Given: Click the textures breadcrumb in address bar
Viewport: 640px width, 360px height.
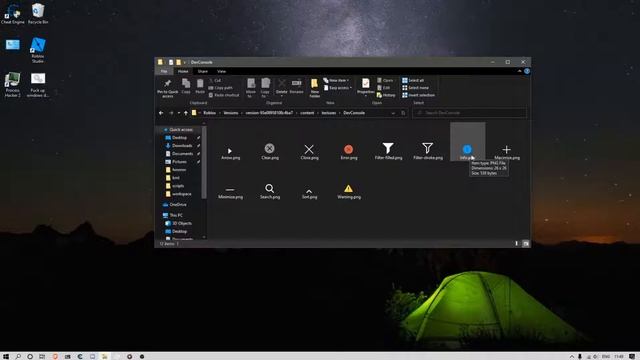Looking at the screenshot, I should pos(329,113).
